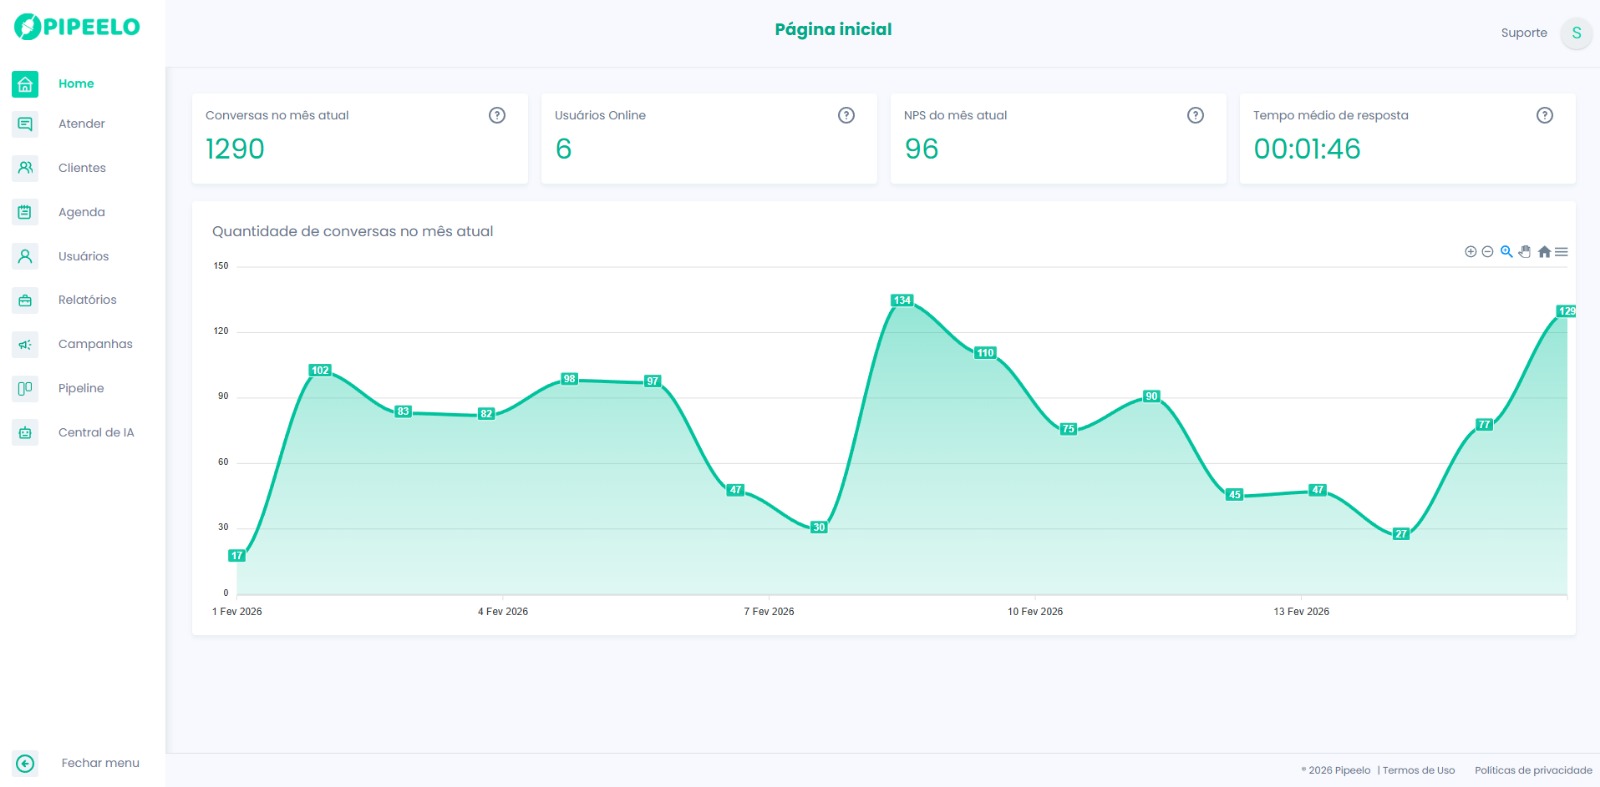The height and width of the screenshot is (787, 1600).
Task: Open the Termos de Uso link
Action: pos(1418,770)
